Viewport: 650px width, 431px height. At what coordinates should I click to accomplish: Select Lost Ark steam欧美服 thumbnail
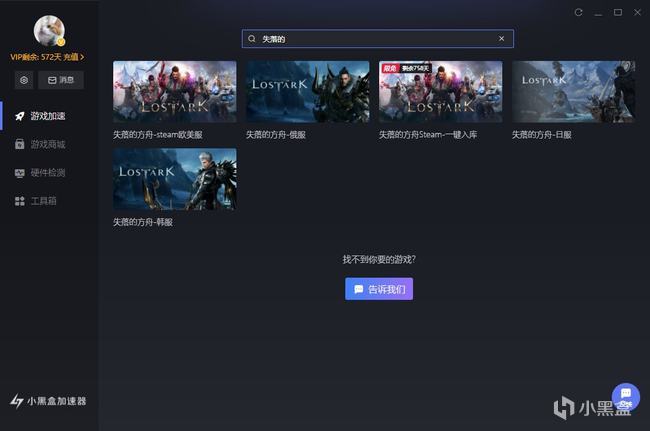click(x=175, y=92)
